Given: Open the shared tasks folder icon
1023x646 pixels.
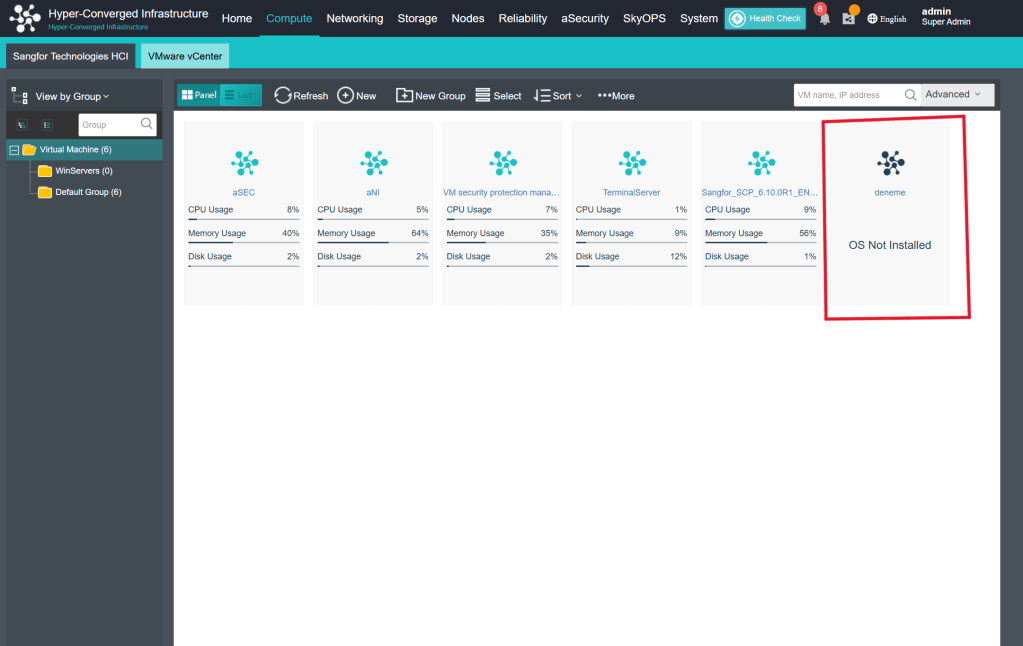Looking at the screenshot, I should point(849,19).
